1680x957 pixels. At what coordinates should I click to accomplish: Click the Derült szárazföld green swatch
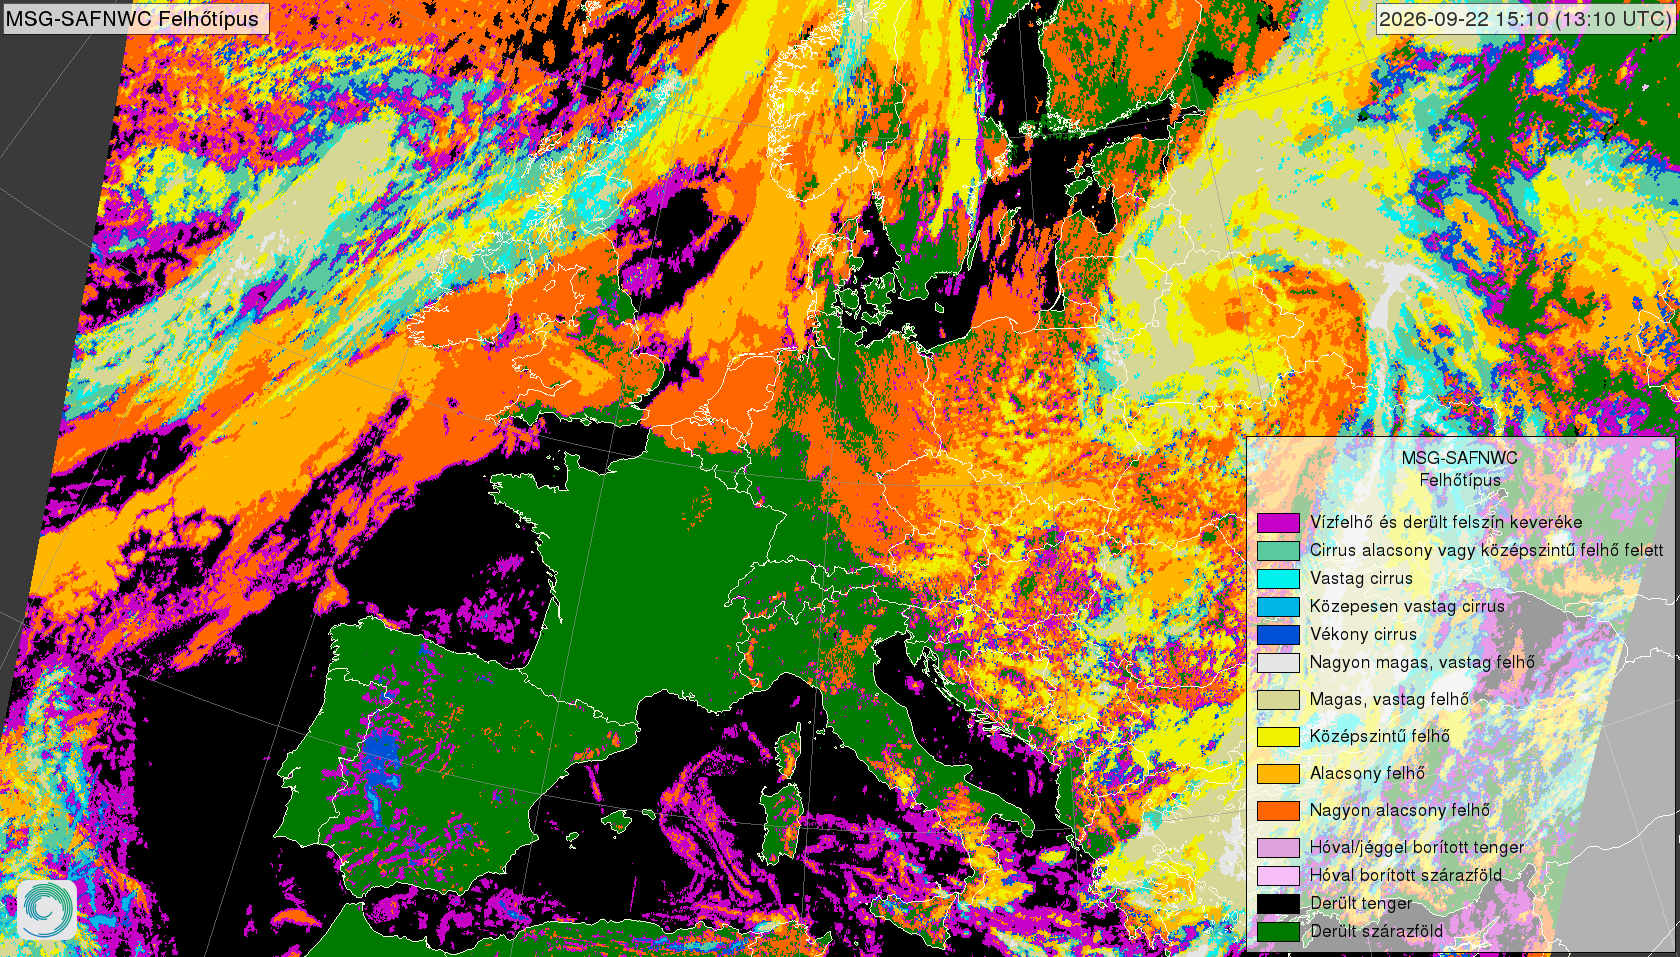[1278, 931]
